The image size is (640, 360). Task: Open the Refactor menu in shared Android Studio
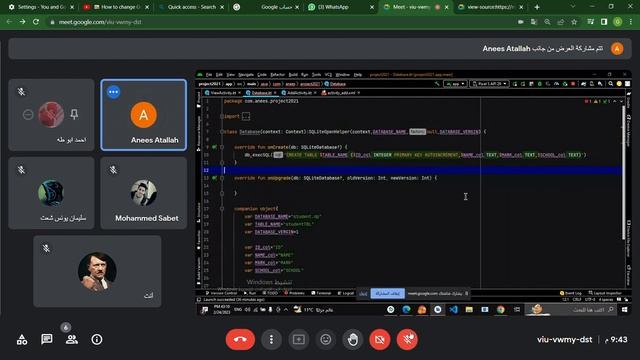[x=277, y=75]
